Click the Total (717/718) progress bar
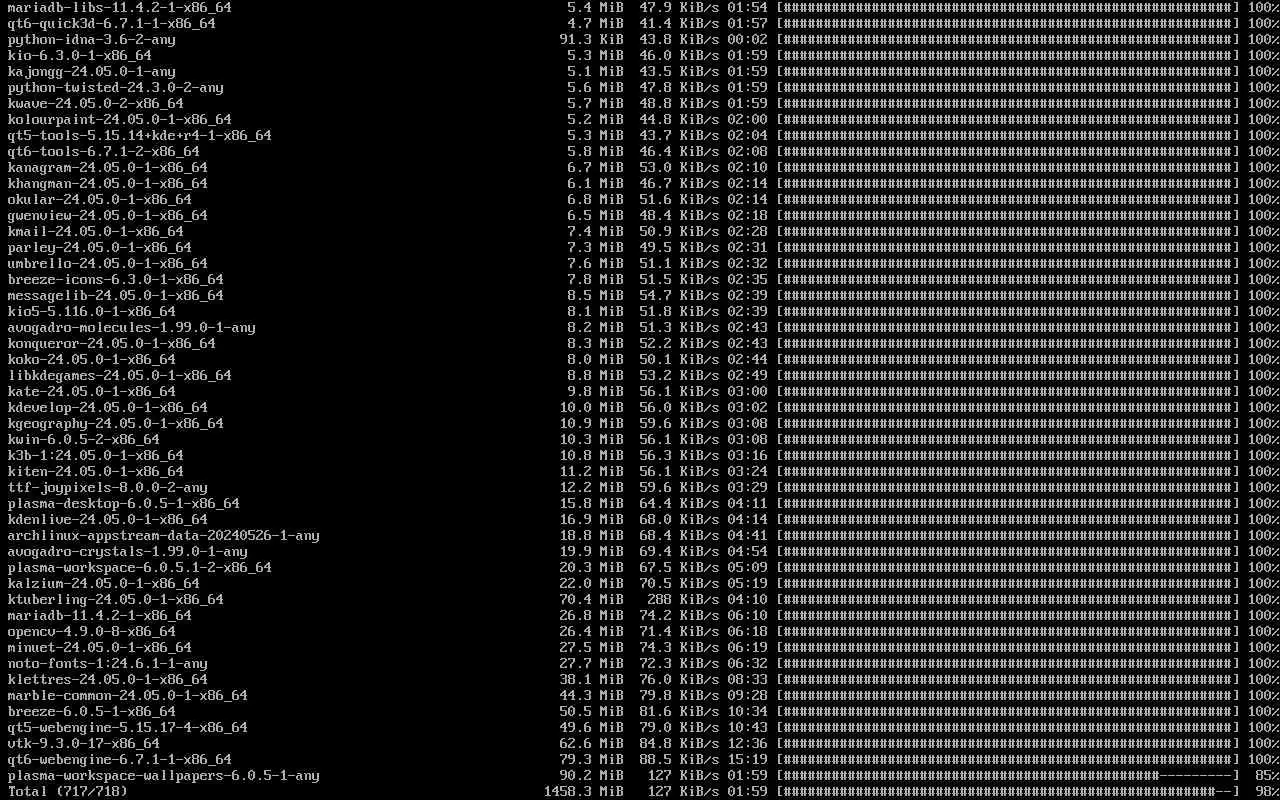 1008,791
